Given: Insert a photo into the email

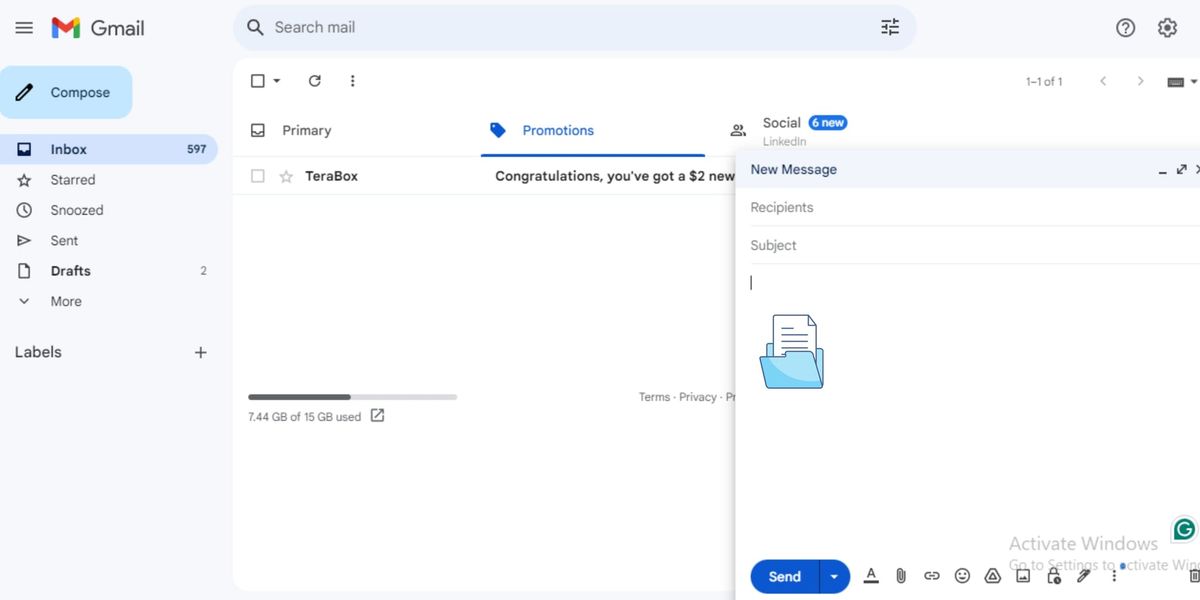Looking at the screenshot, I should tap(1022, 576).
